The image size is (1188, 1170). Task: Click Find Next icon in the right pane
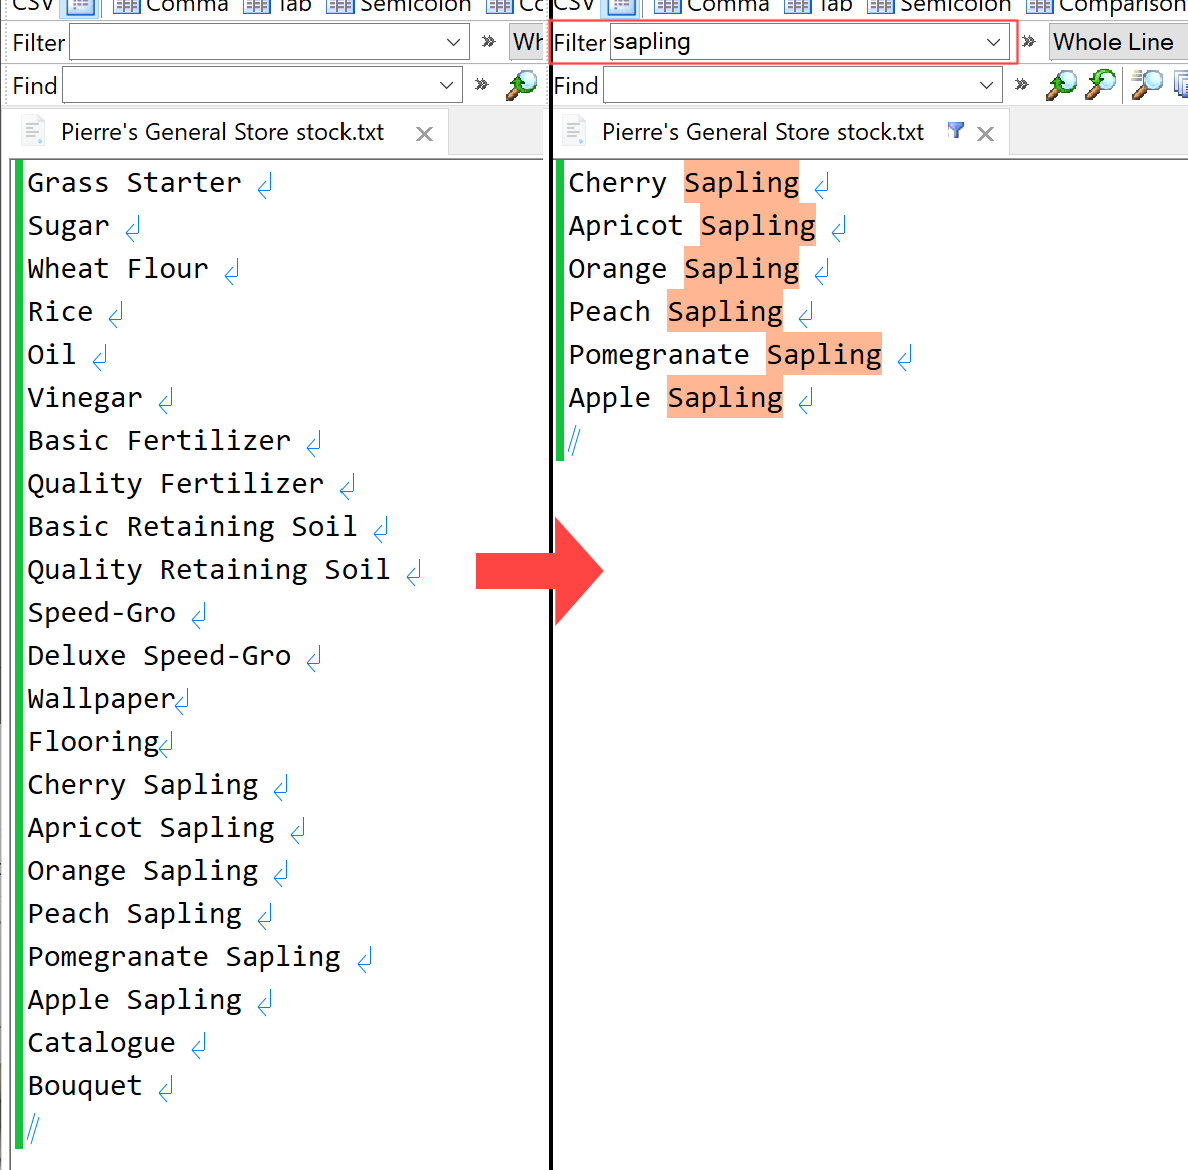[x=1101, y=86]
